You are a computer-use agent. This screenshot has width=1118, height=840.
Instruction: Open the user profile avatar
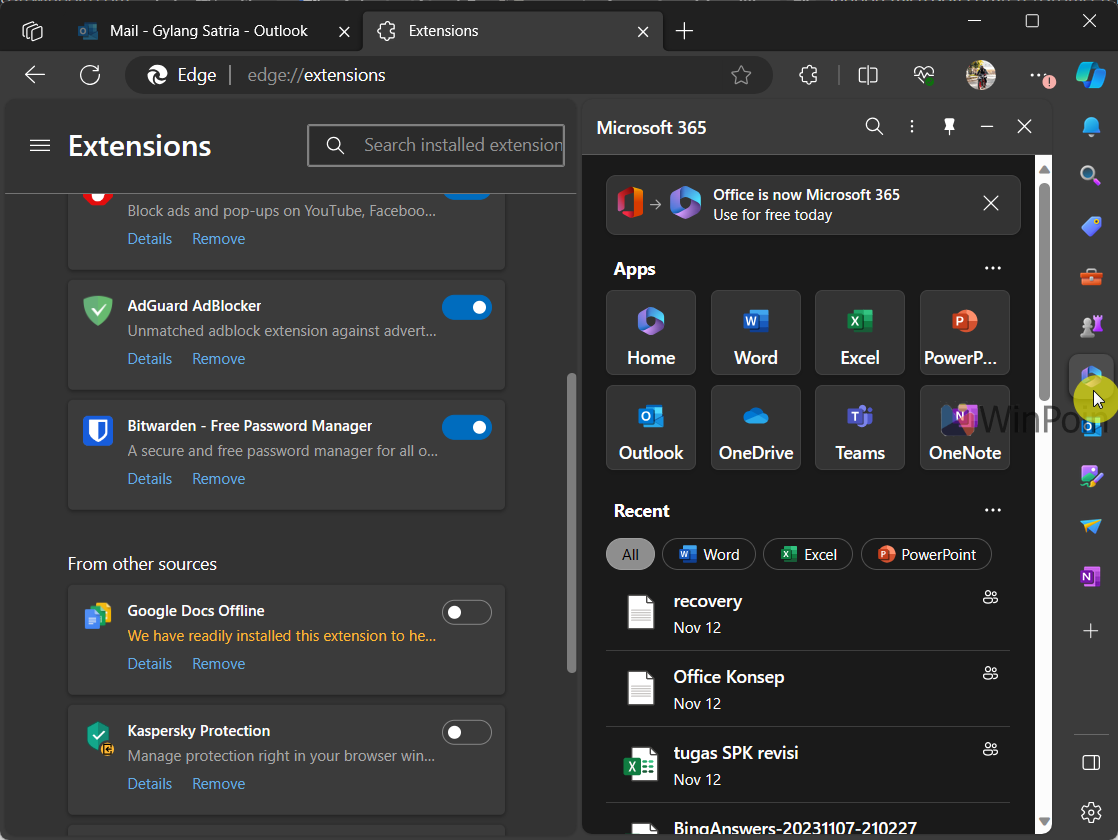[980, 75]
